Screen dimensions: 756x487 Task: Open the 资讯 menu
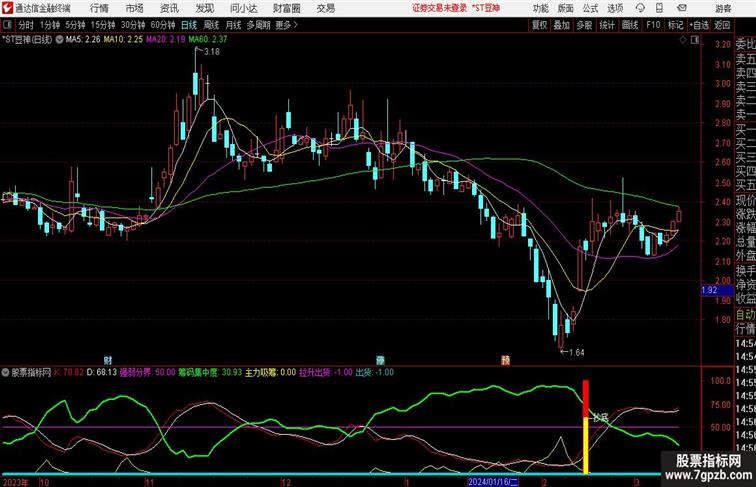170,8
